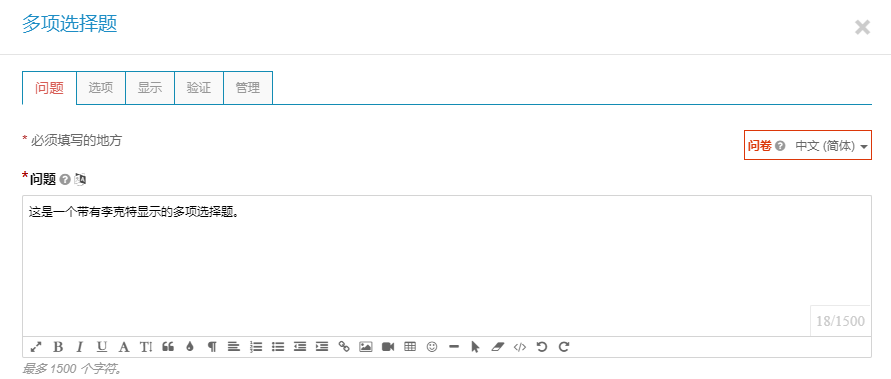Open text alignment option
The image size is (891, 379).
(234, 347)
